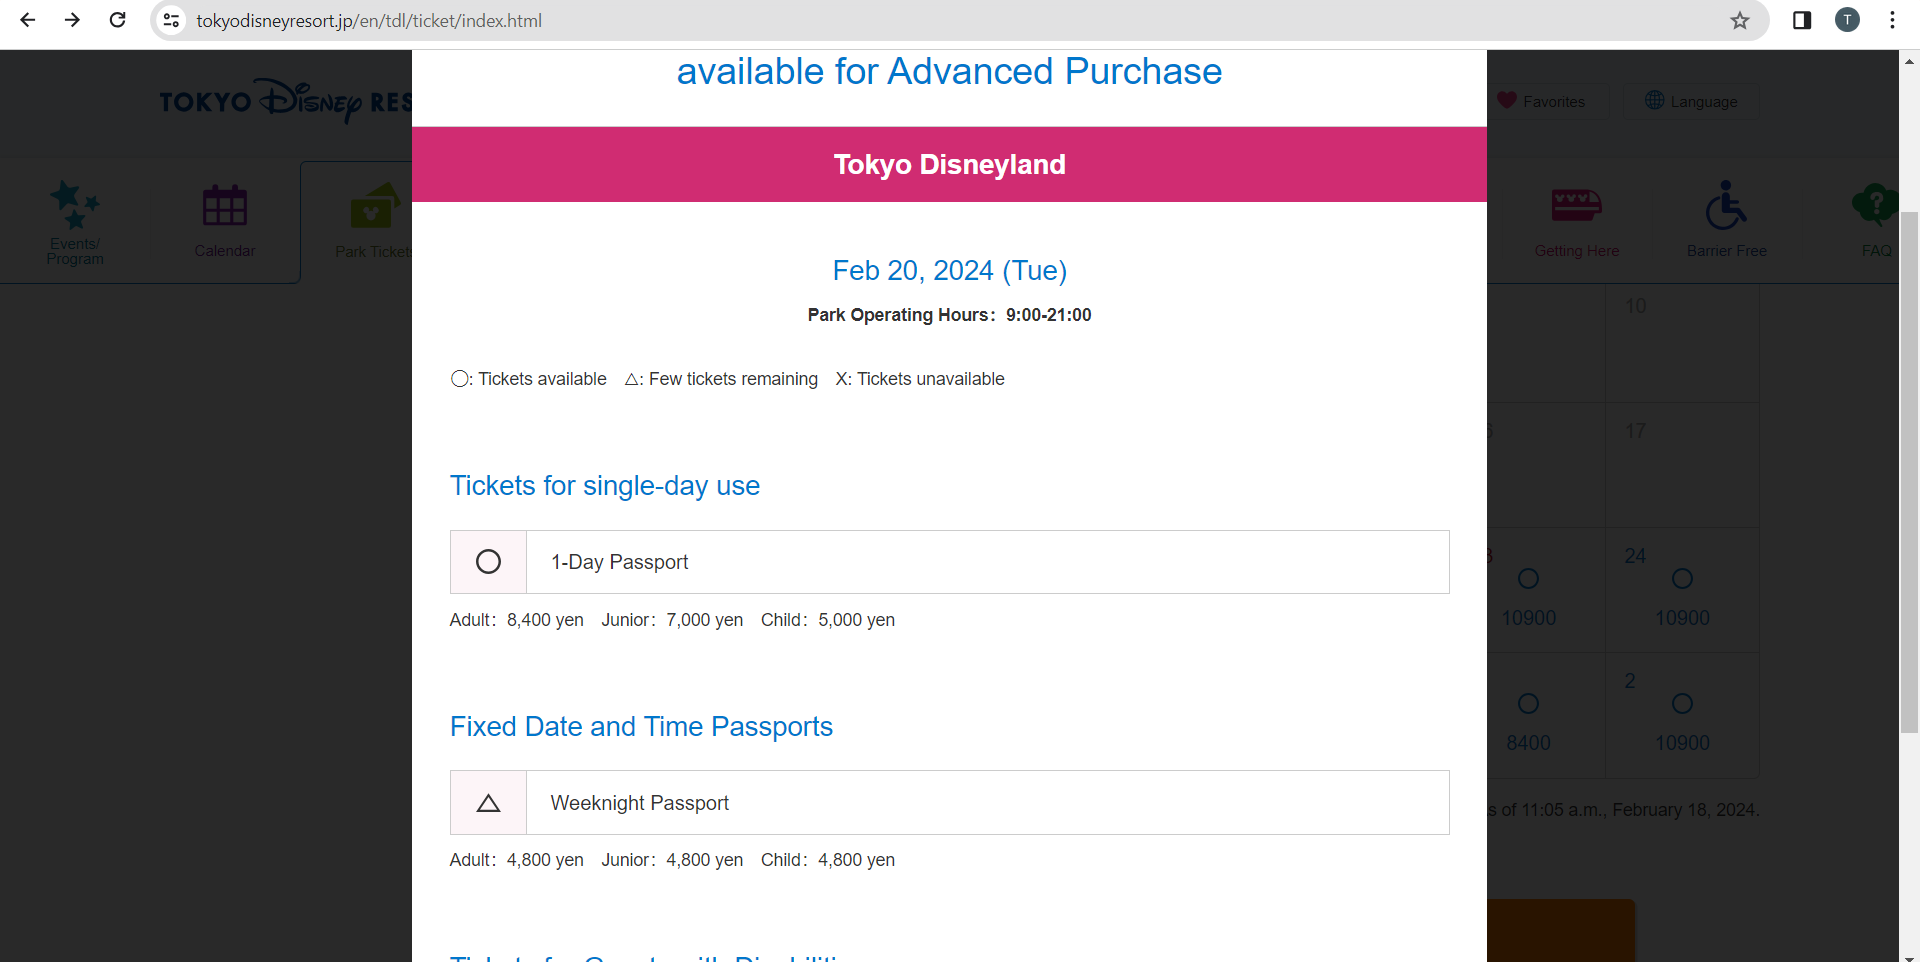Select the 1-Day Passport ticket row
Image resolution: width=1920 pixels, height=962 pixels.
pyautogui.click(x=949, y=562)
